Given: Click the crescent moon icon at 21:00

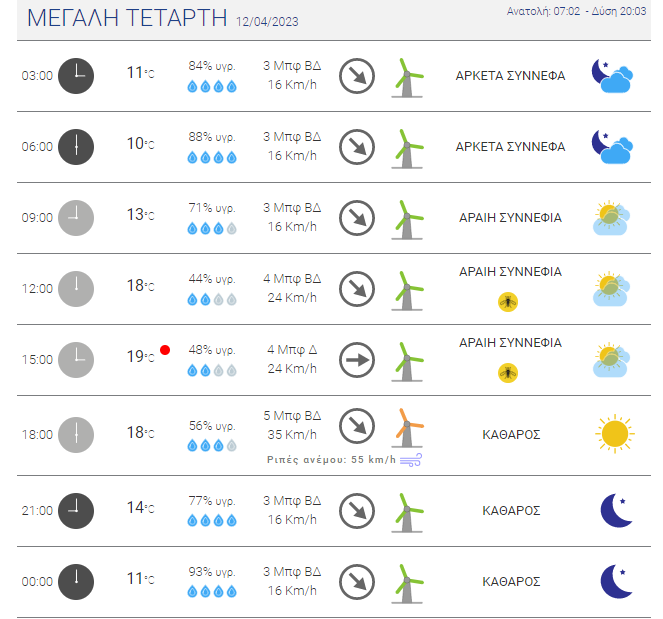Looking at the screenshot, I should click(616, 510).
